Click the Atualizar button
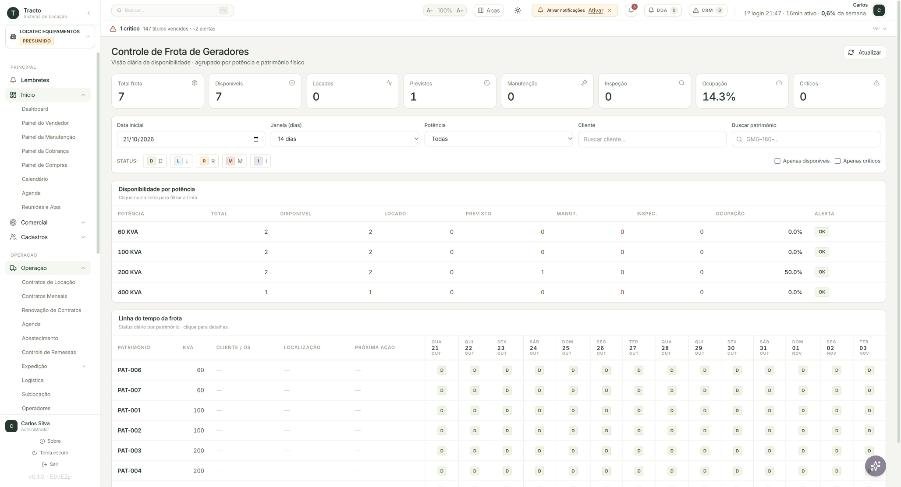 point(864,52)
